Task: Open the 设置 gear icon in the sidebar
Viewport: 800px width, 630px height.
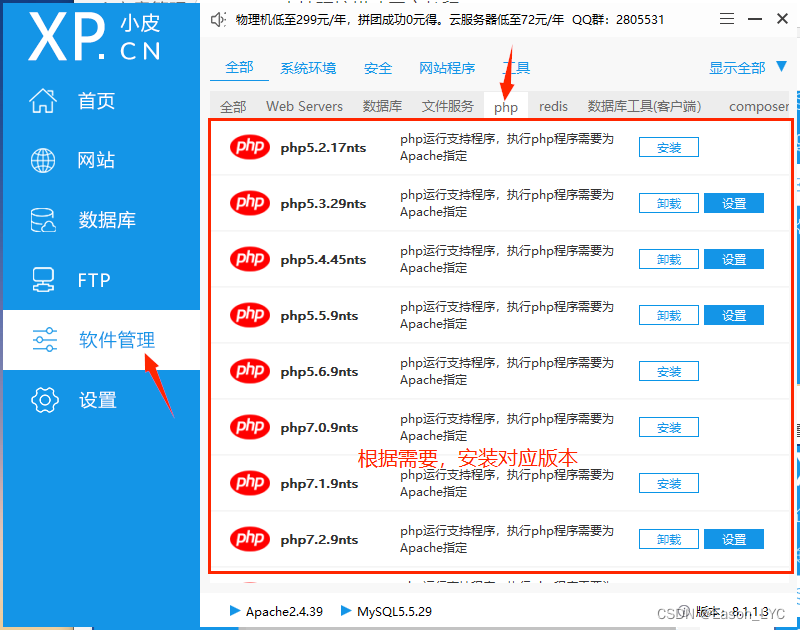Action: pyautogui.click(x=45, y=399)
